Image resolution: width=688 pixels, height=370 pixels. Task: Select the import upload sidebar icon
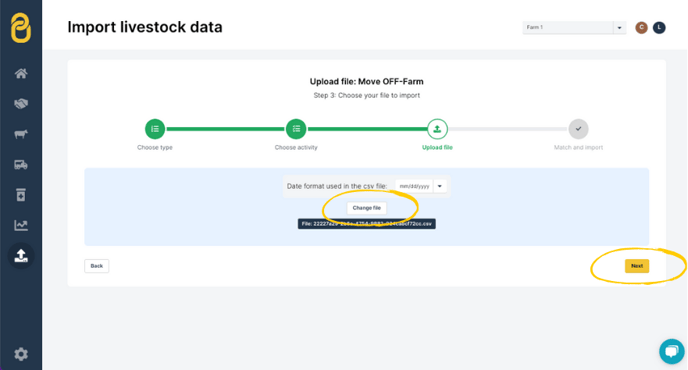pyautogui.click(x=21, y=255)
